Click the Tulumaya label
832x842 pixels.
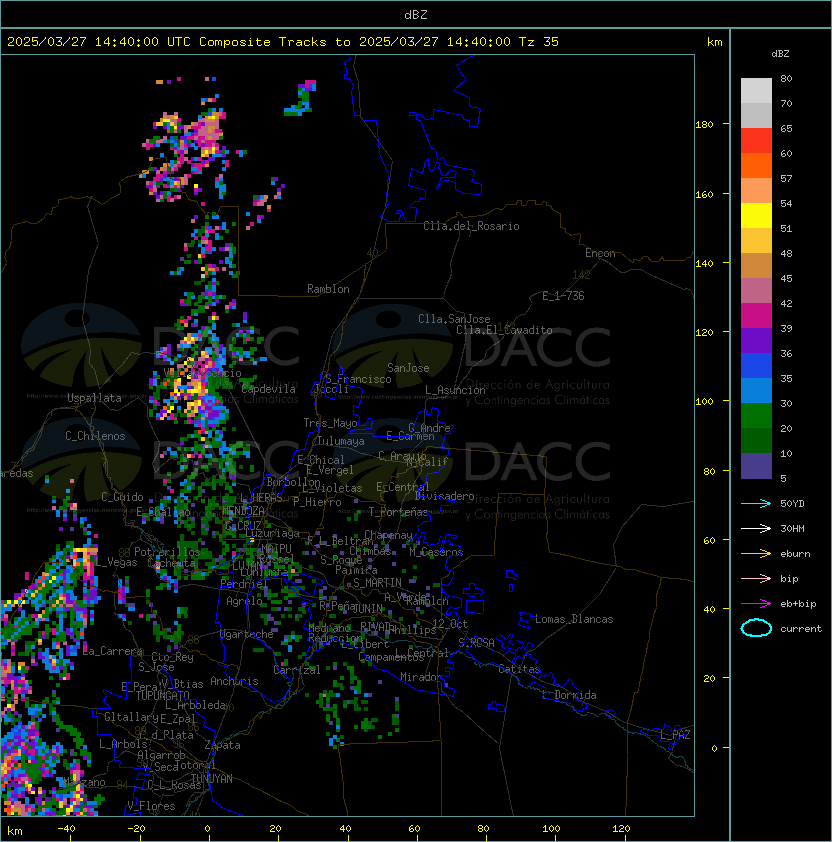click(341, 441)
